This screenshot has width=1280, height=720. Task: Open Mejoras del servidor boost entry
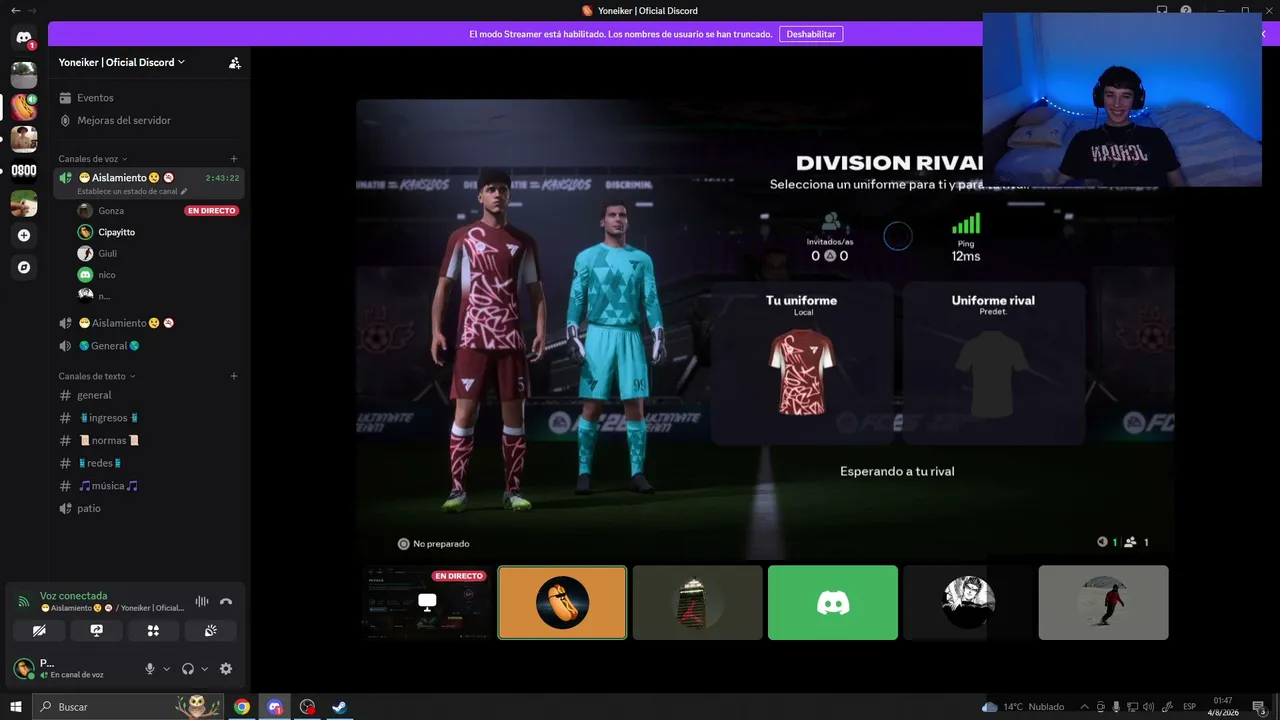150,120
